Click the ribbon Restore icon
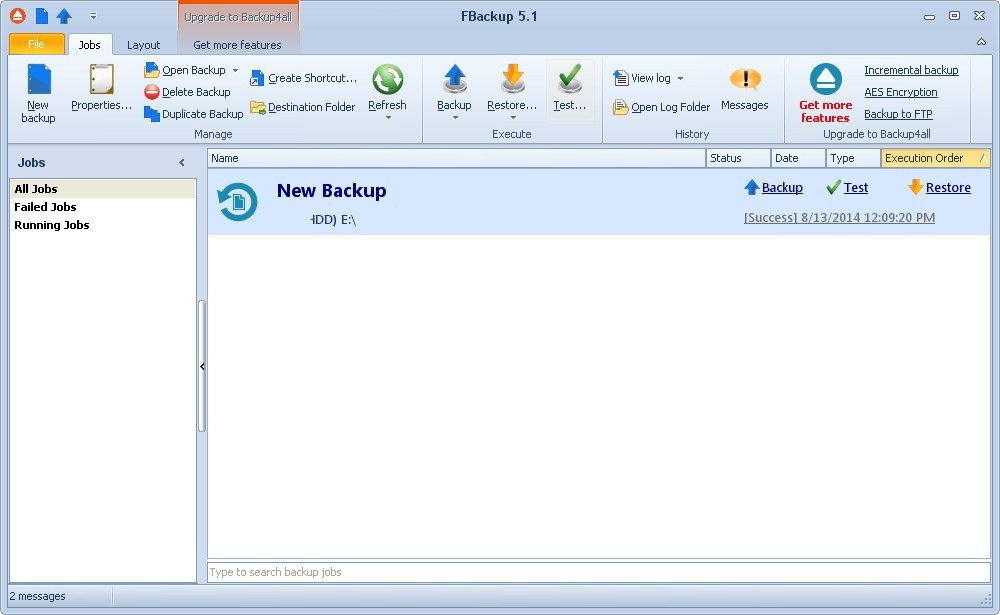This screenshot has height=615, width=1000. [513, 79]
